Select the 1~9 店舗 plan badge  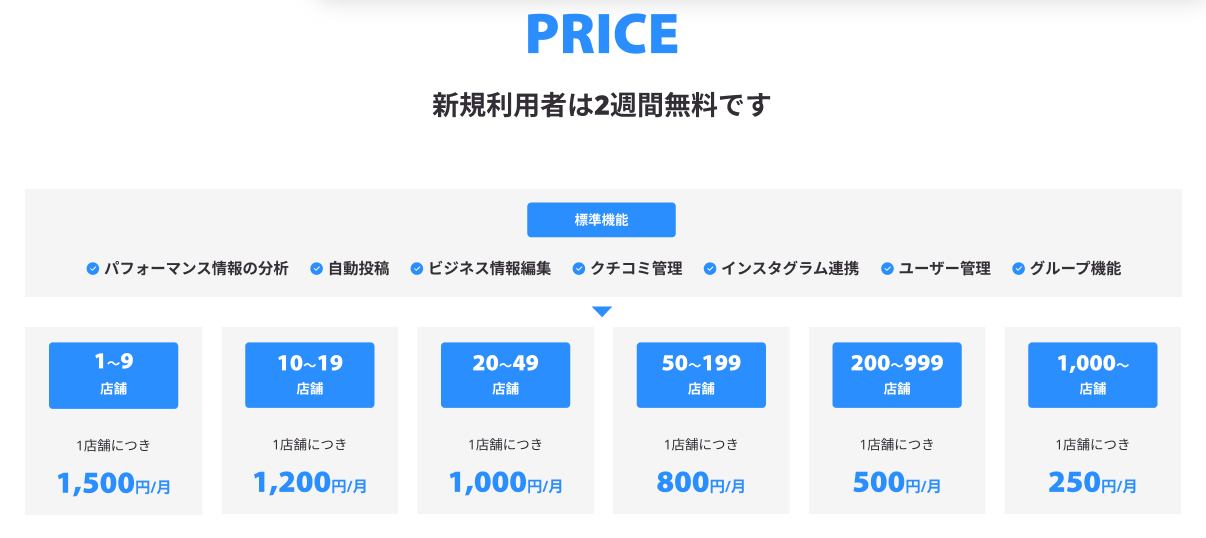click(x=113, y=375)
